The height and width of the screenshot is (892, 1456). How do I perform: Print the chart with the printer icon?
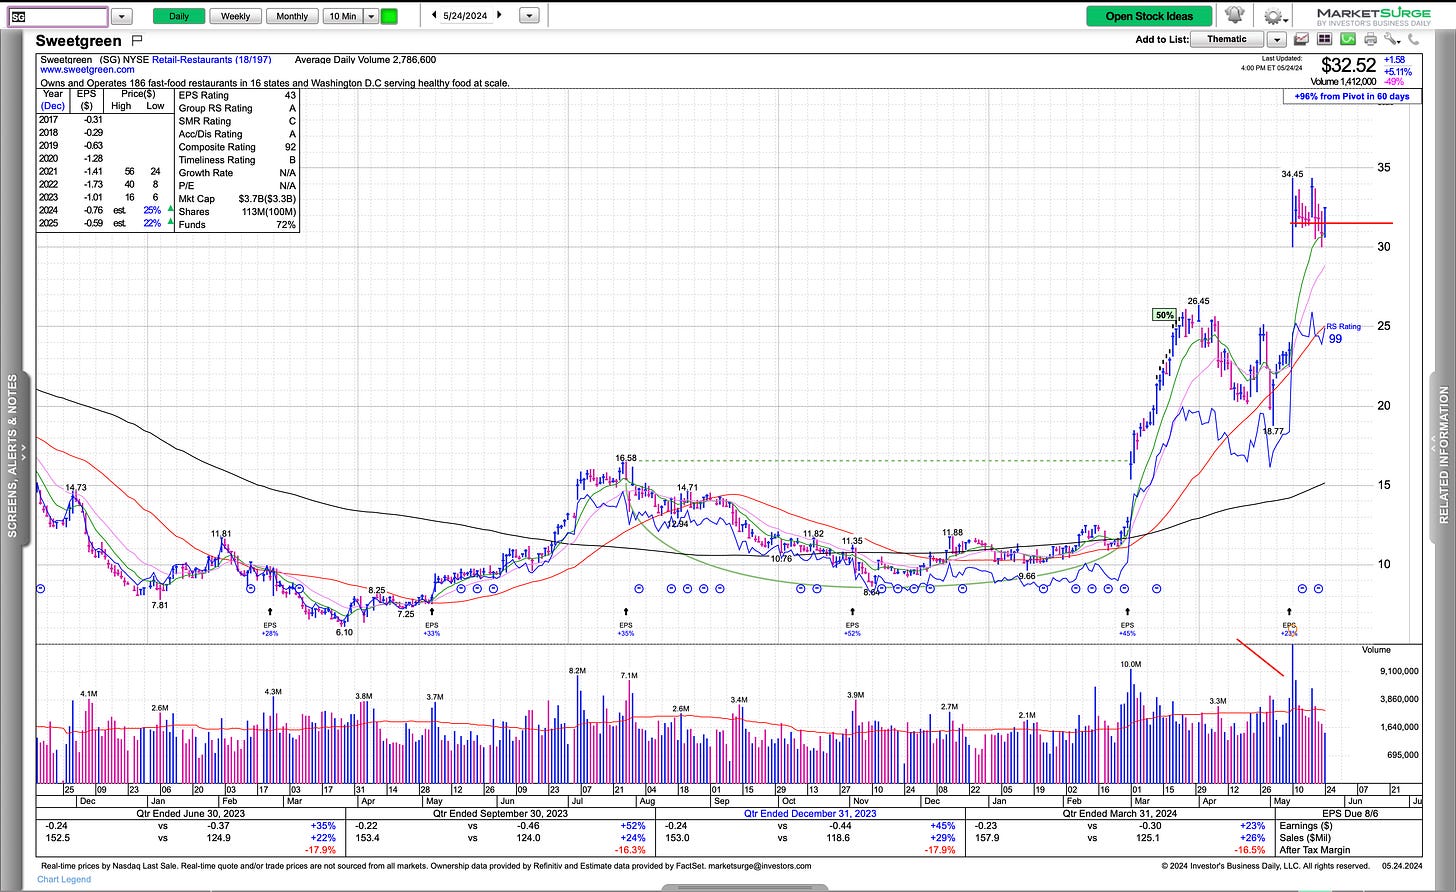[1370, 39]
